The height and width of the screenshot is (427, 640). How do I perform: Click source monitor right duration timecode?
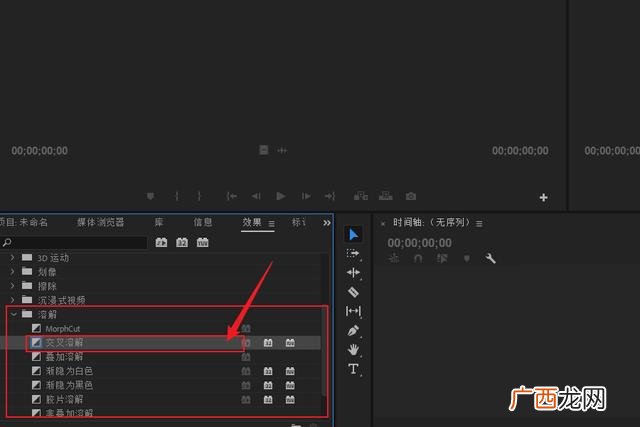tap(520, 151)
